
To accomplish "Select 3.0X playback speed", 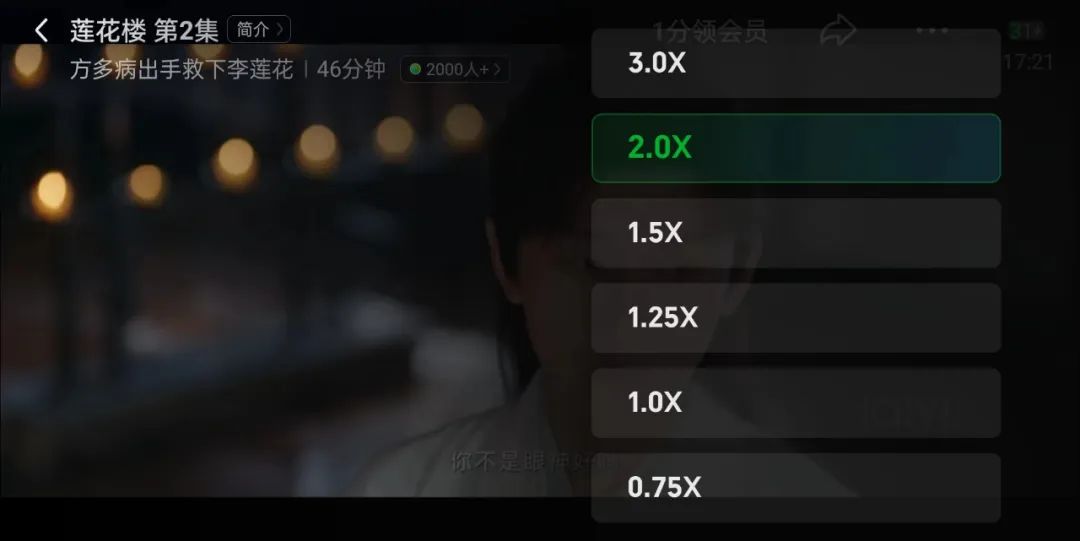I will 796,63.
